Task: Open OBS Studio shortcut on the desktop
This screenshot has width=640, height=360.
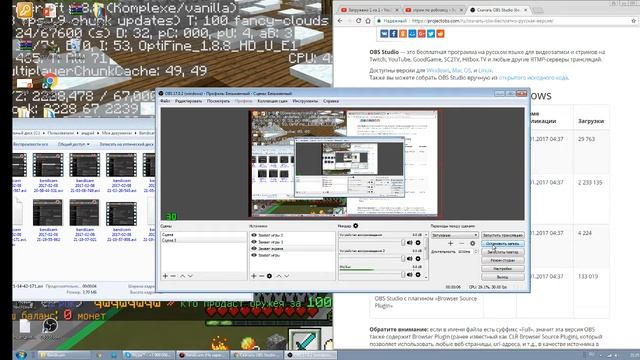Action: coord(50,327)
